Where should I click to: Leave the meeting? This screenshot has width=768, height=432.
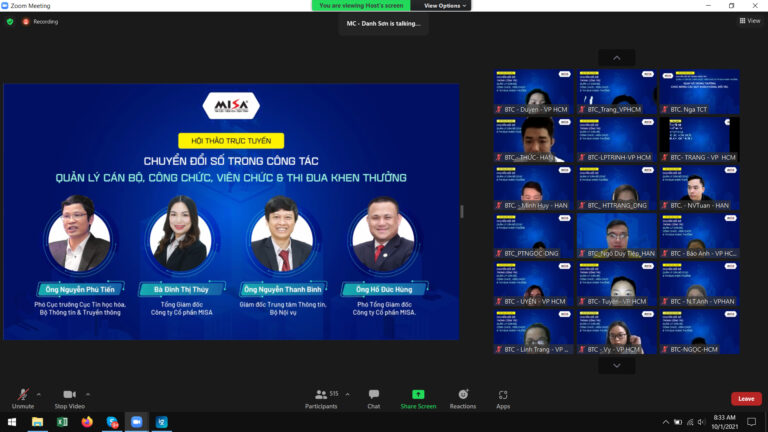(x=745, y=398)
